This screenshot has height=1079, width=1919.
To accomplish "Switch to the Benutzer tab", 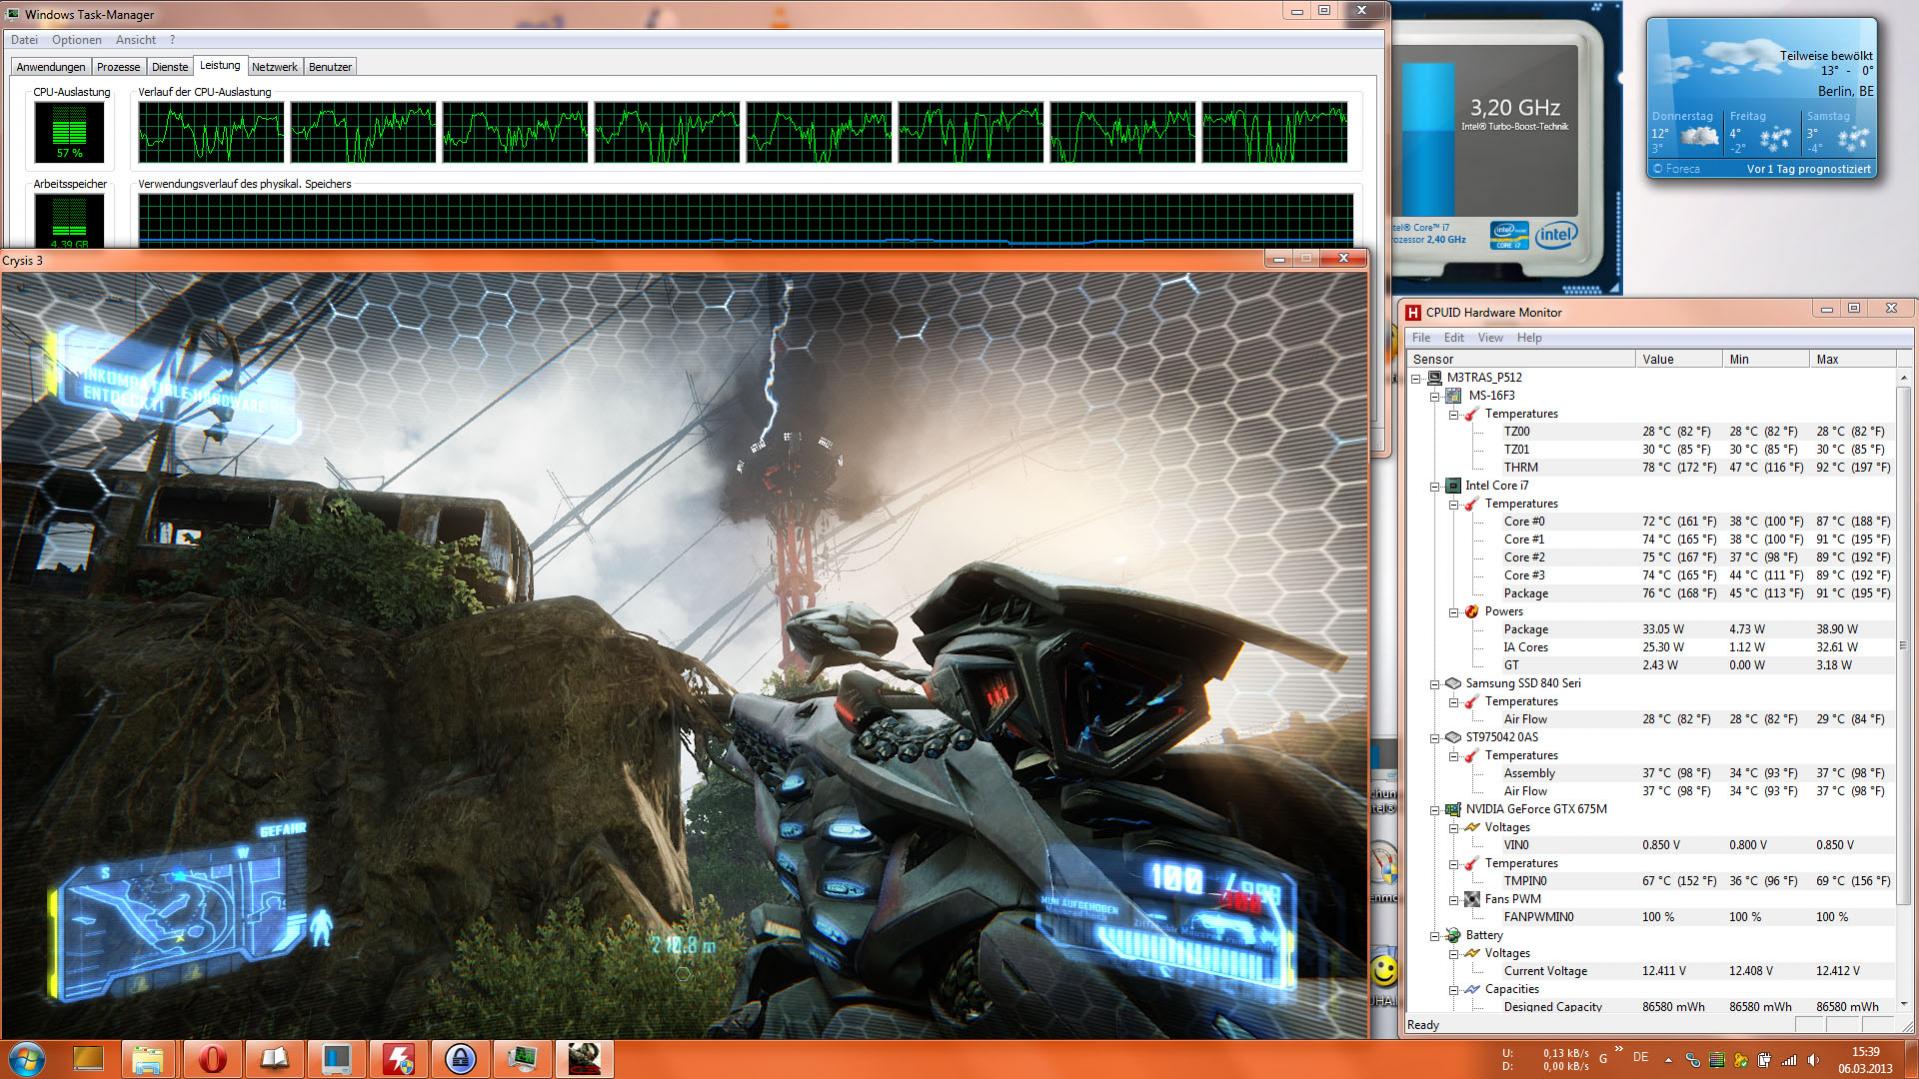I will pyautogui.click(x=330, y=67).
